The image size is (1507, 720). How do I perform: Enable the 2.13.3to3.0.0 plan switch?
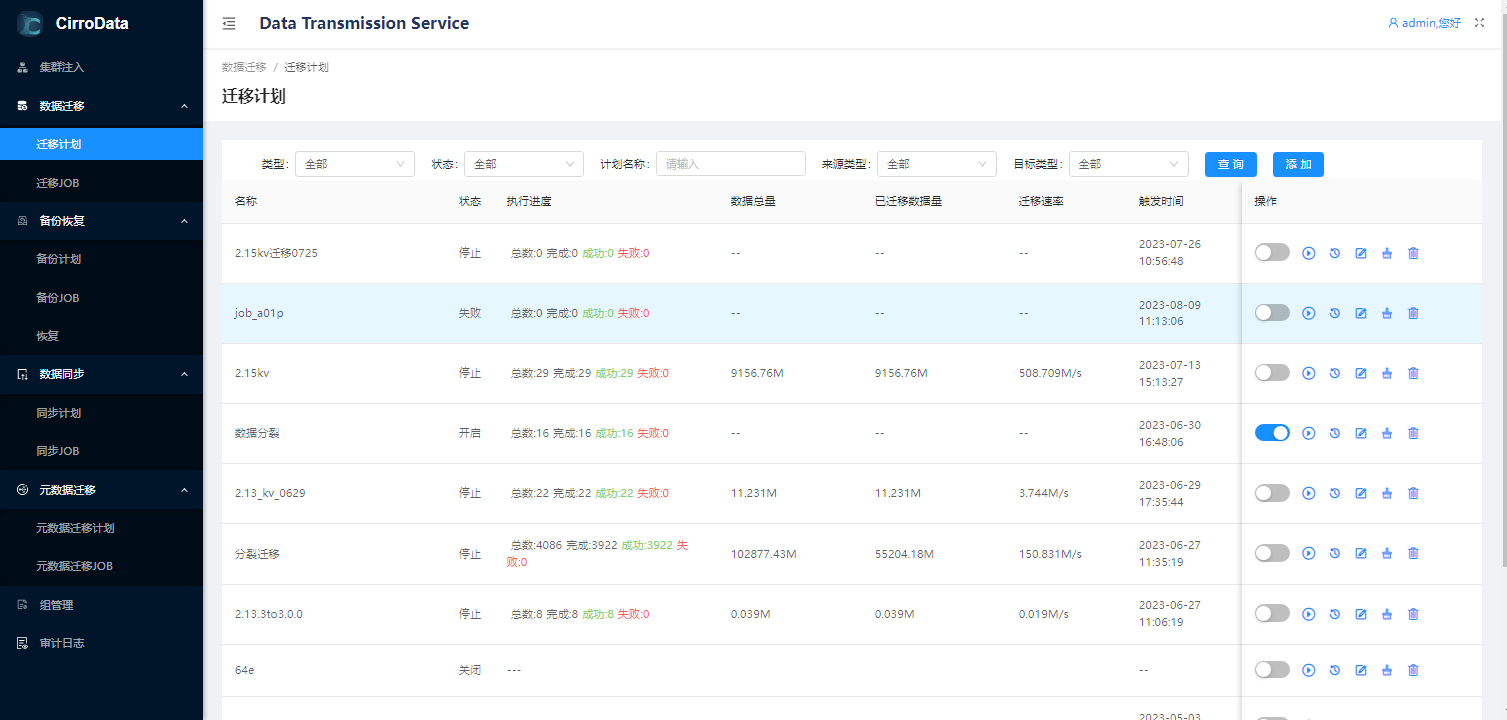(x=1272, y=613)
